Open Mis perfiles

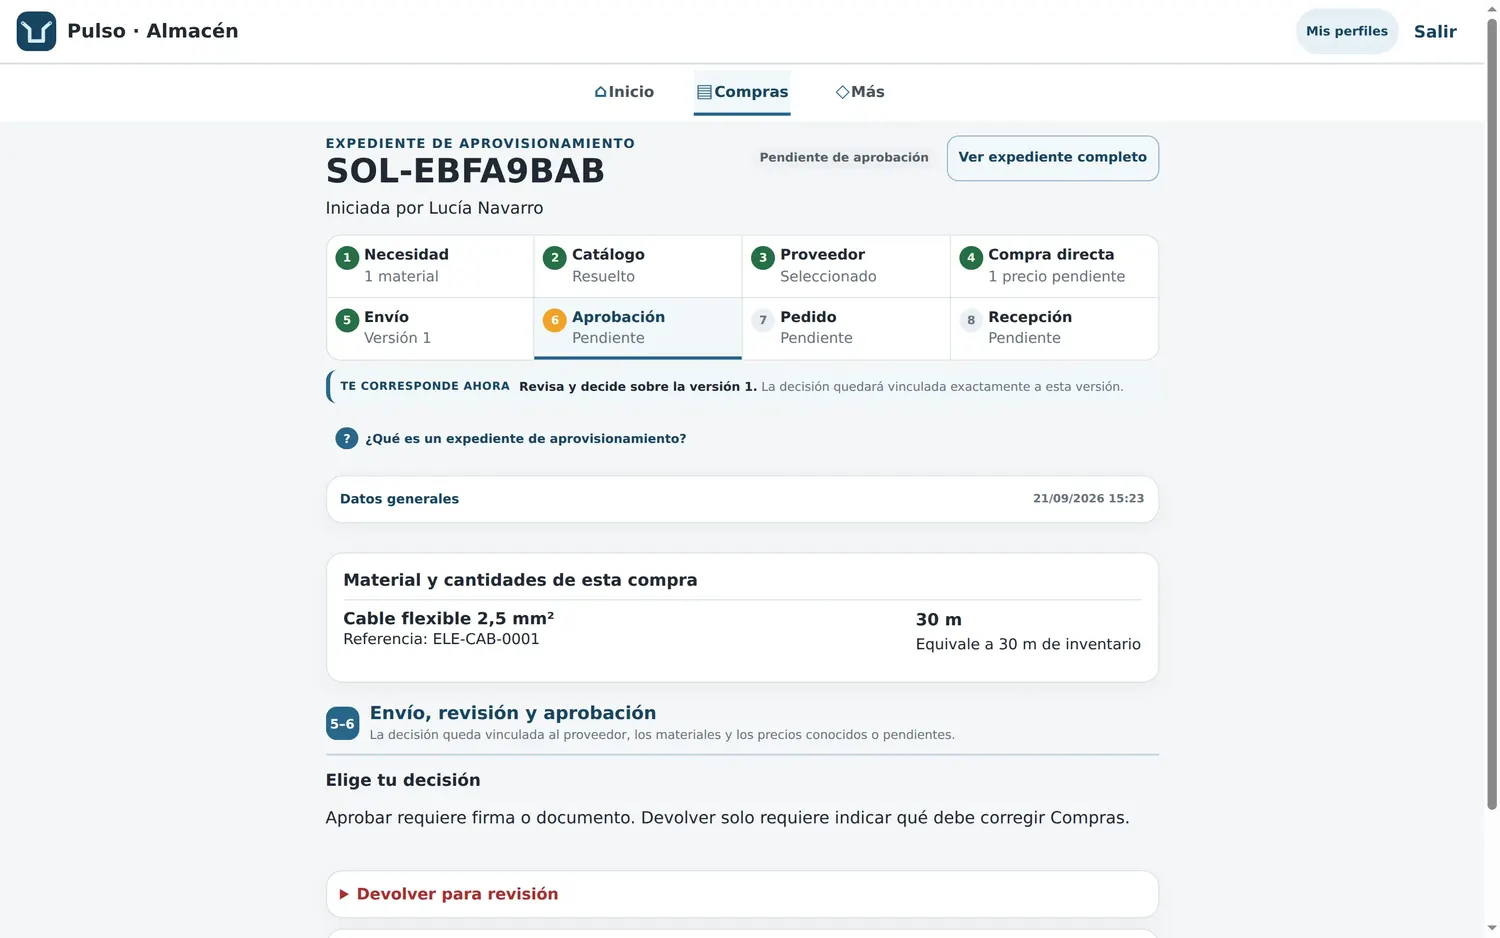click(x=1346, y=31)
